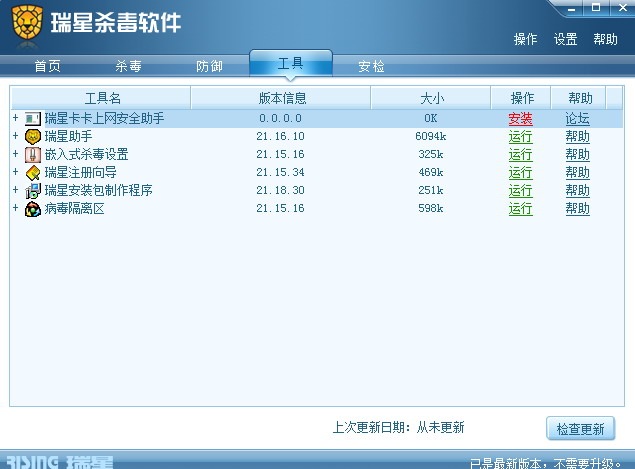Viewport: 635px width, 469px height.
Task: Select the 嵌入式杀毒设置 icon
Action: point(33,154)
